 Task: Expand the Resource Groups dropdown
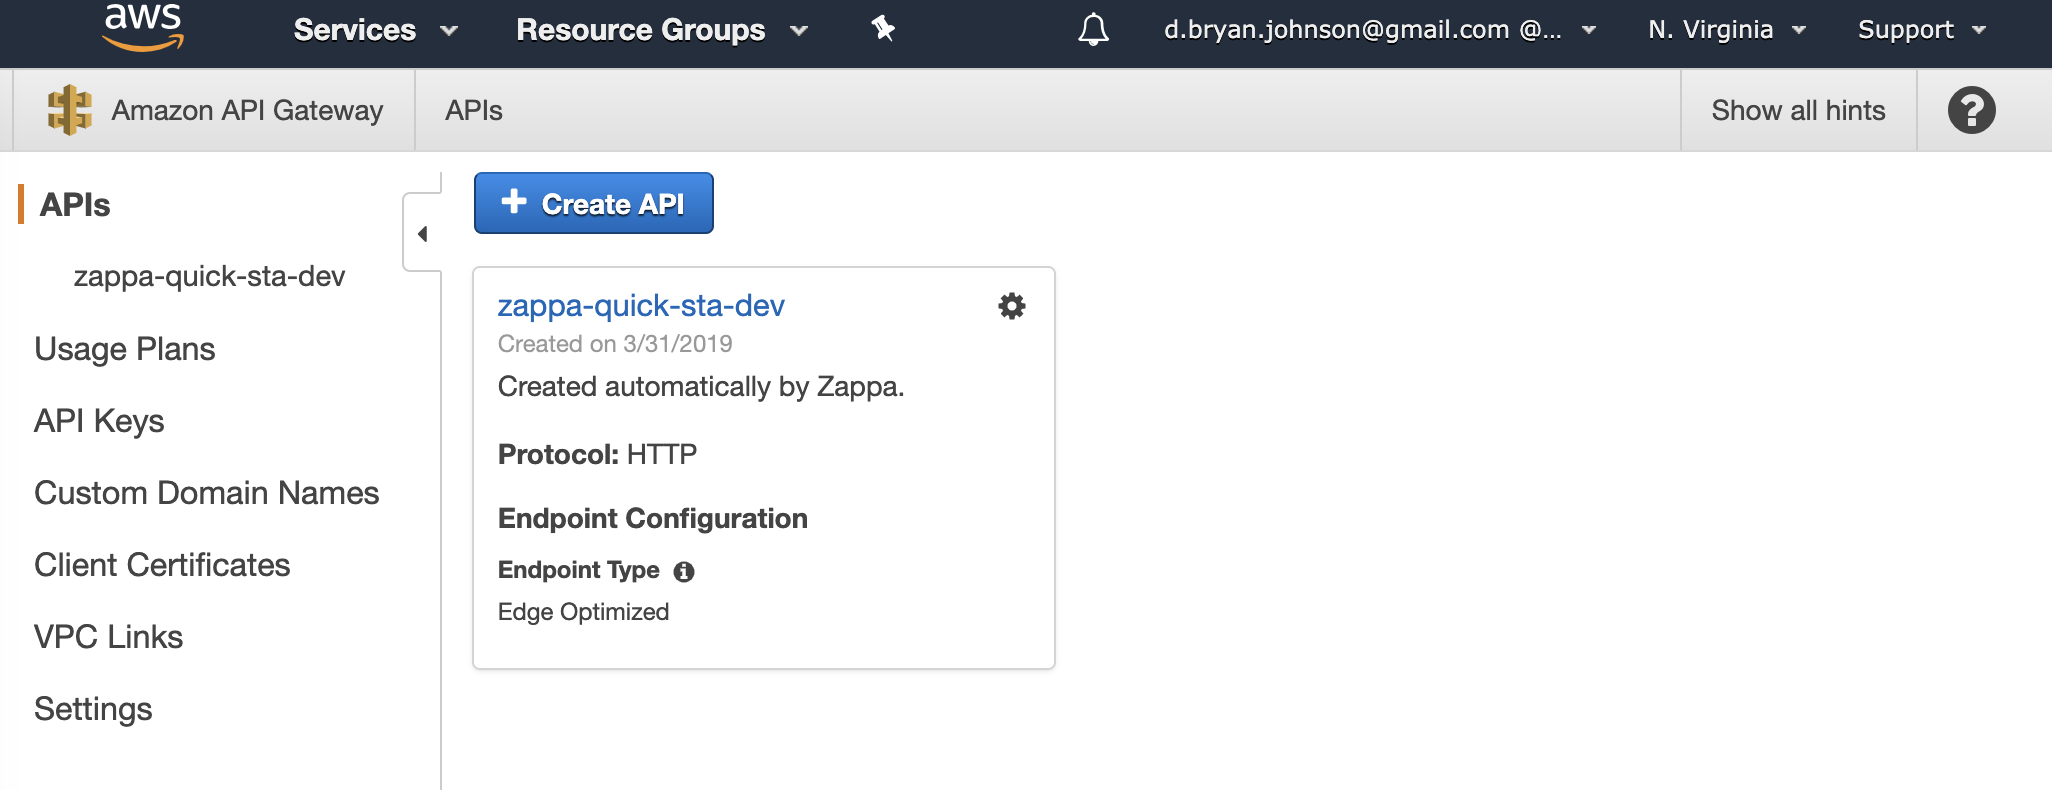pyautogui.click(x=661, y=30)
